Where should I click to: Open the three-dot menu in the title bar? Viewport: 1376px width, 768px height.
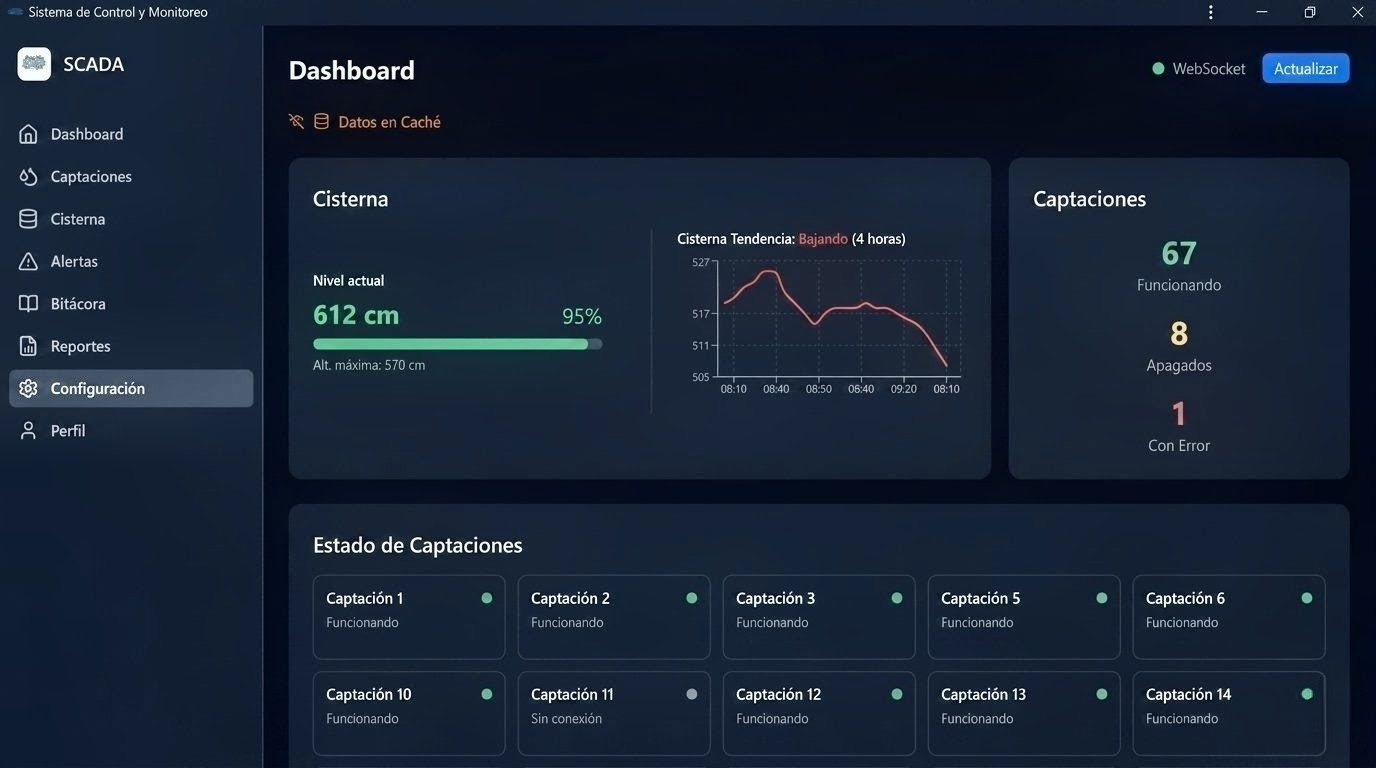tap(1210, 12)
